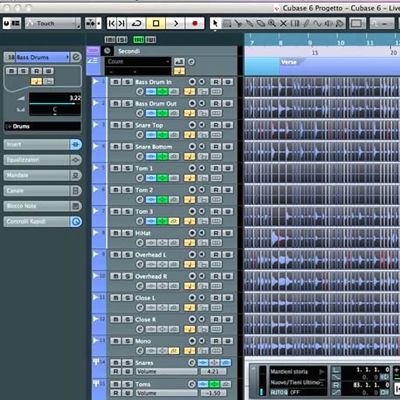
Task: Select the Line curve tool
Action: [317, 24]
